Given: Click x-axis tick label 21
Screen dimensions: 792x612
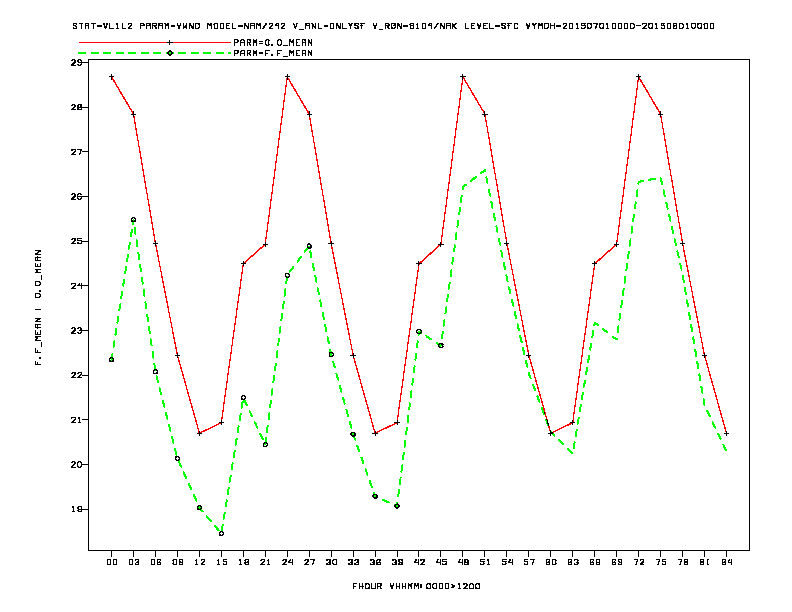Looking at the screenshot, I should click(265, 562).
